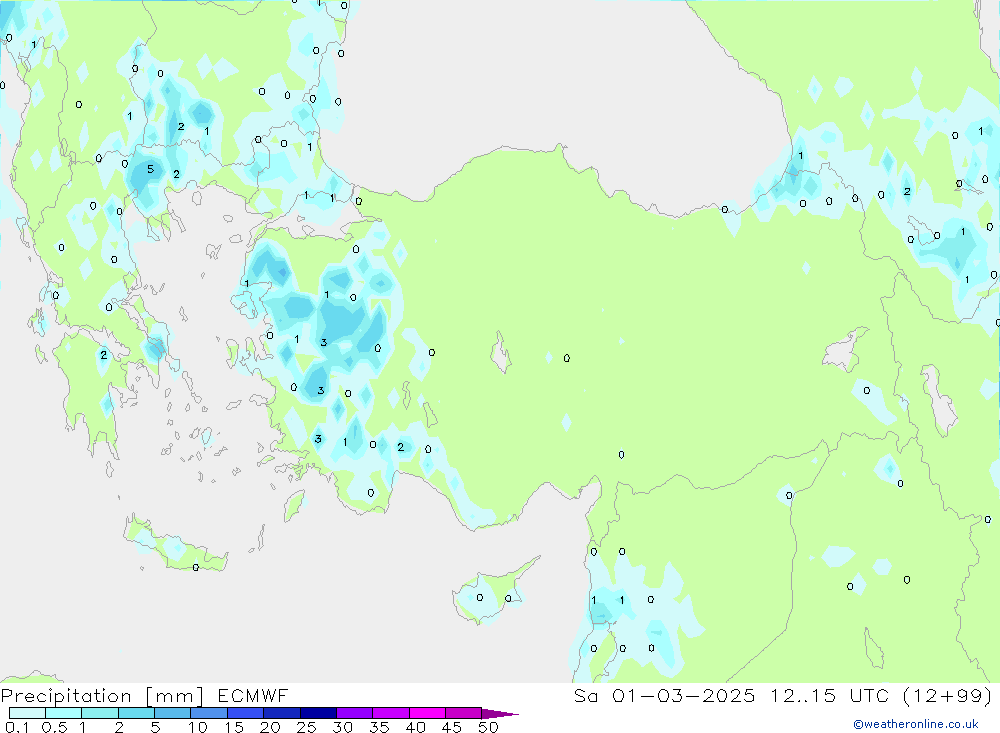Click the '(12+99)' forecast offset text
The image size is (1000, 733).
click(x=948, y=696)
